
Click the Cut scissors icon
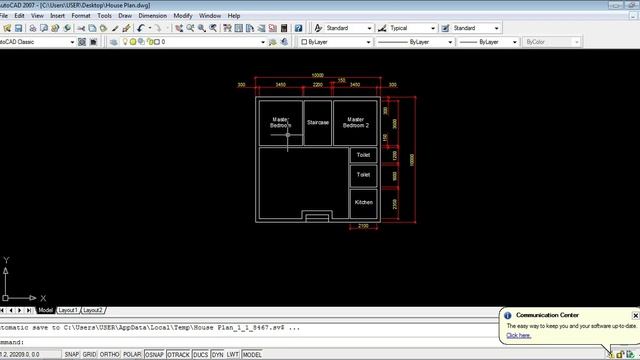tap(81, 28)
